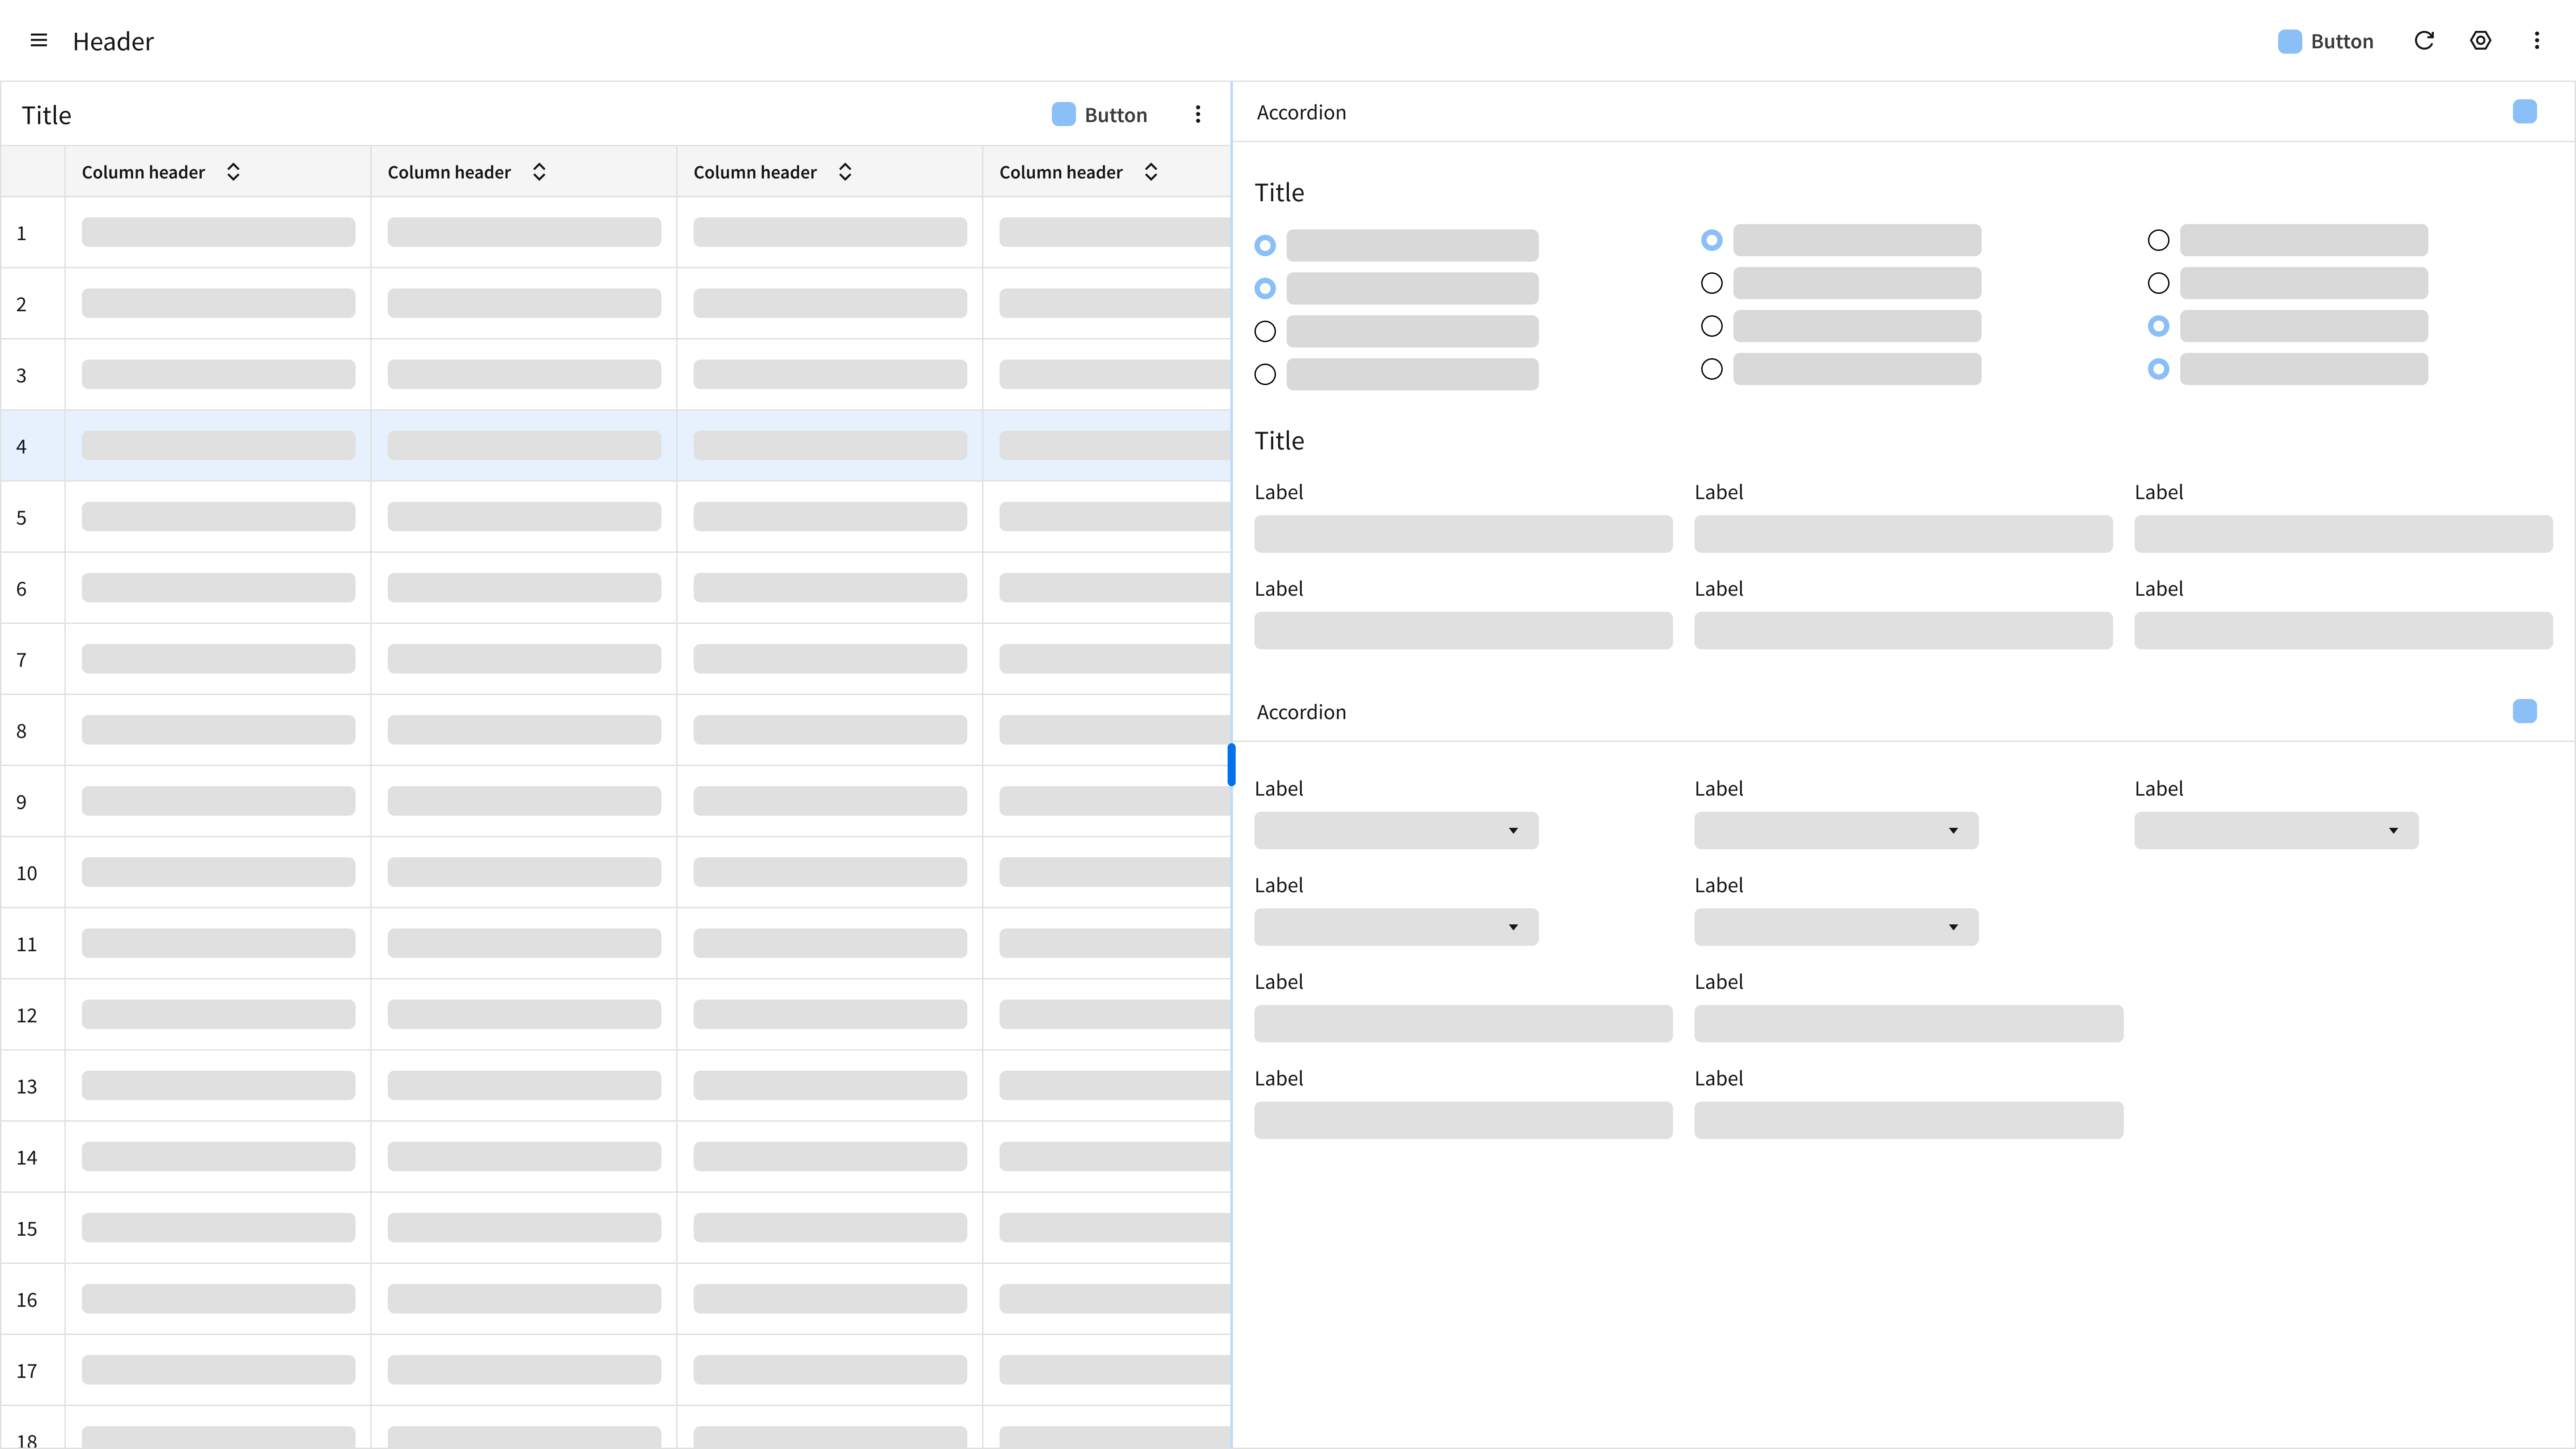Sort the fourth Column header
Screen dimensions: 2576x1449
(1151, 172)
